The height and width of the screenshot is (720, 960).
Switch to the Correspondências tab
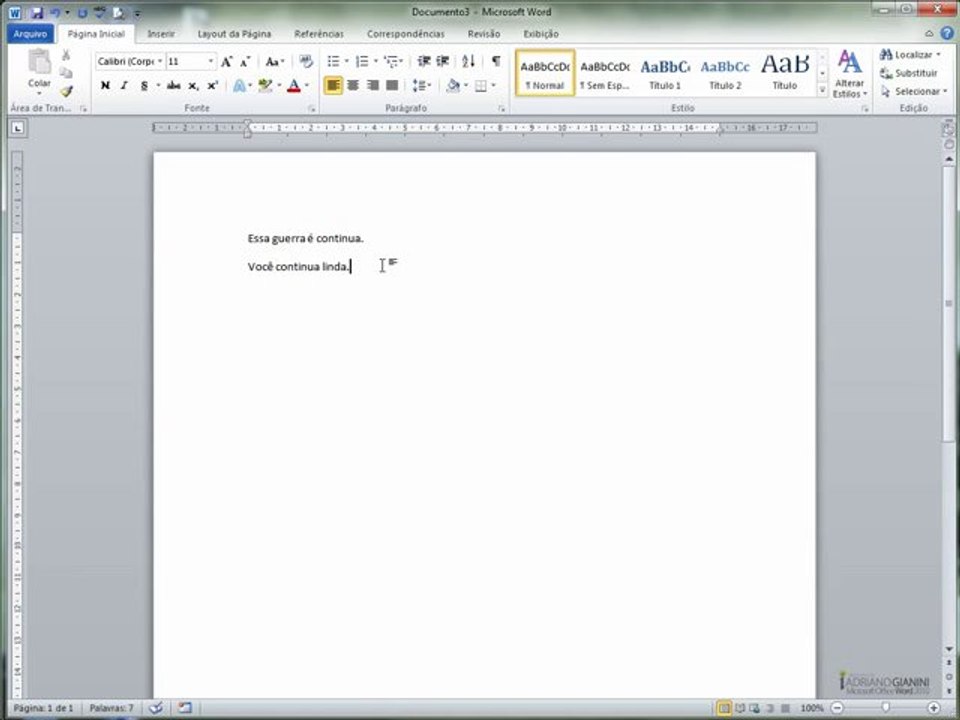[x=406, y=34]
